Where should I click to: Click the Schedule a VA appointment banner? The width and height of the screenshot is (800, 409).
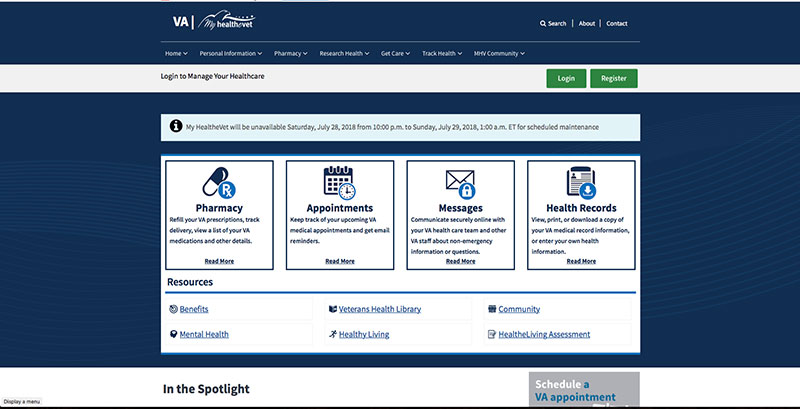(584, 389)
